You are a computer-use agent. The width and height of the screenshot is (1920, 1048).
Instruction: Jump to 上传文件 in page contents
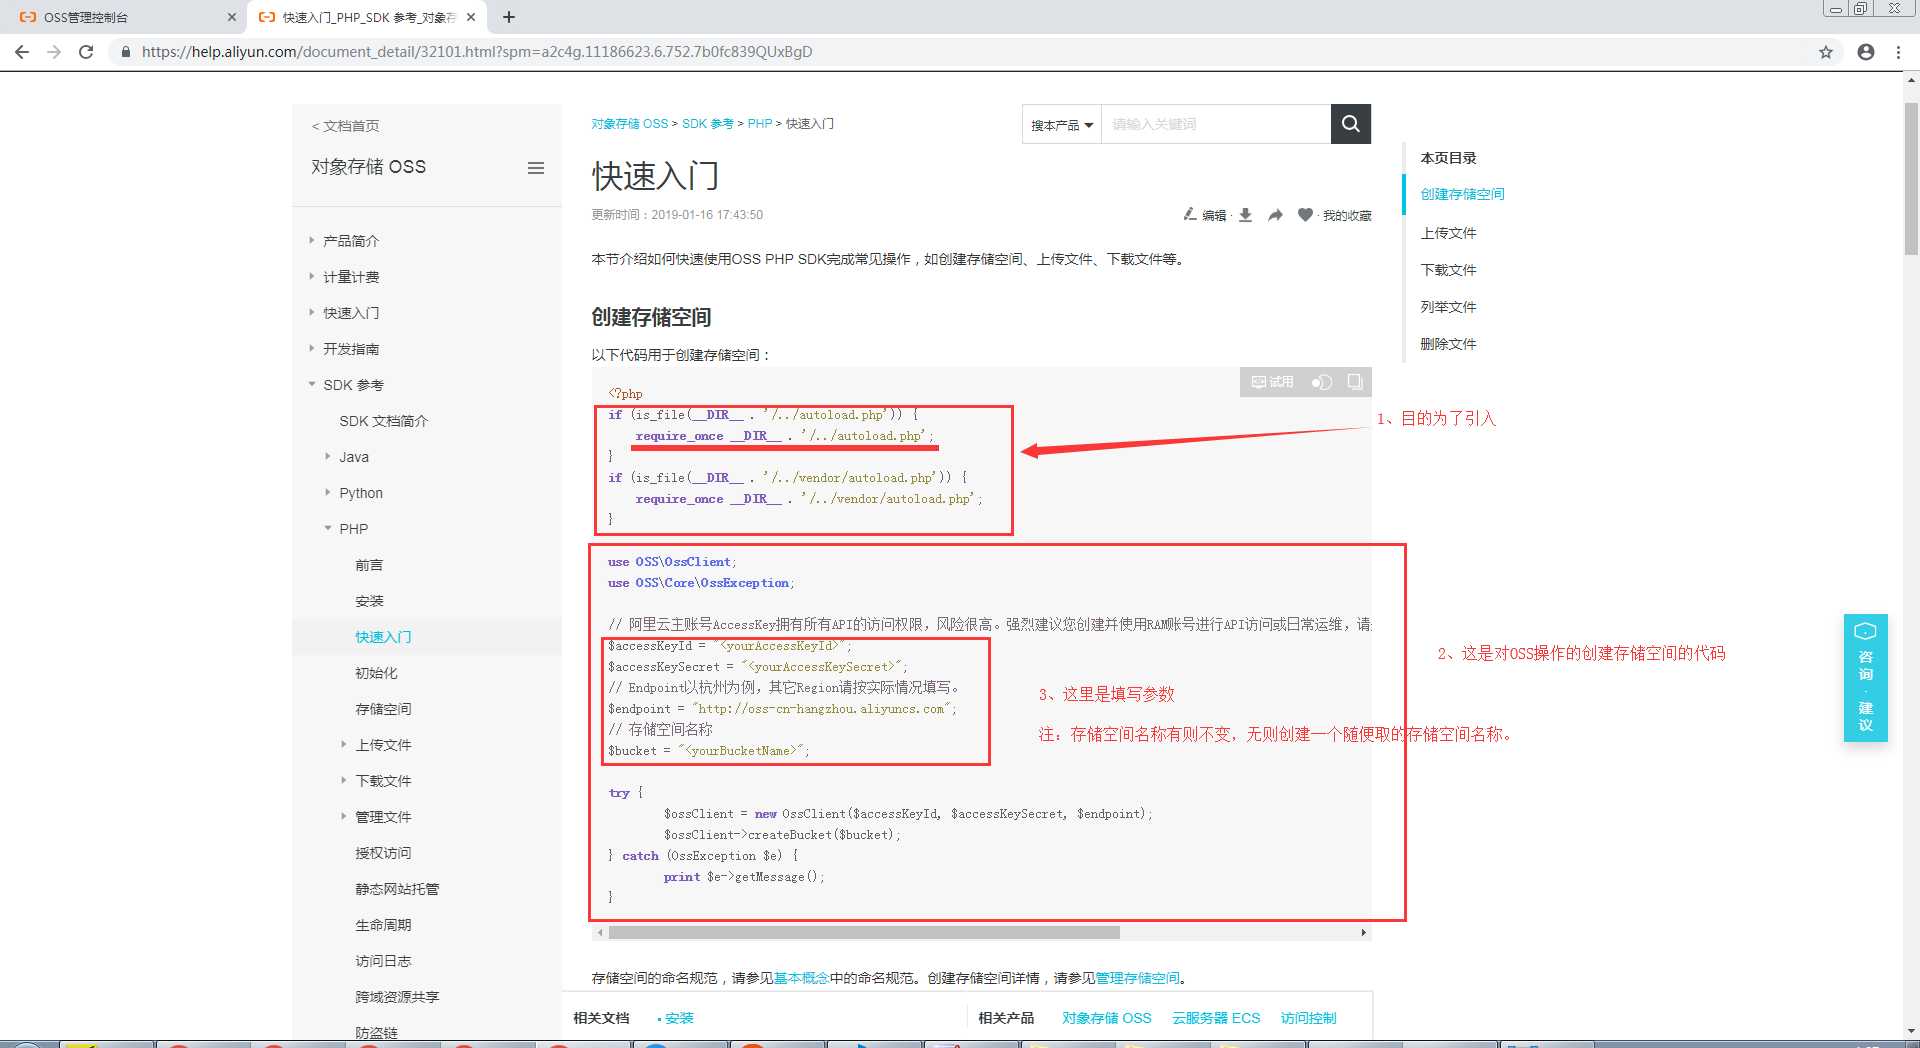coord(1448,233)
